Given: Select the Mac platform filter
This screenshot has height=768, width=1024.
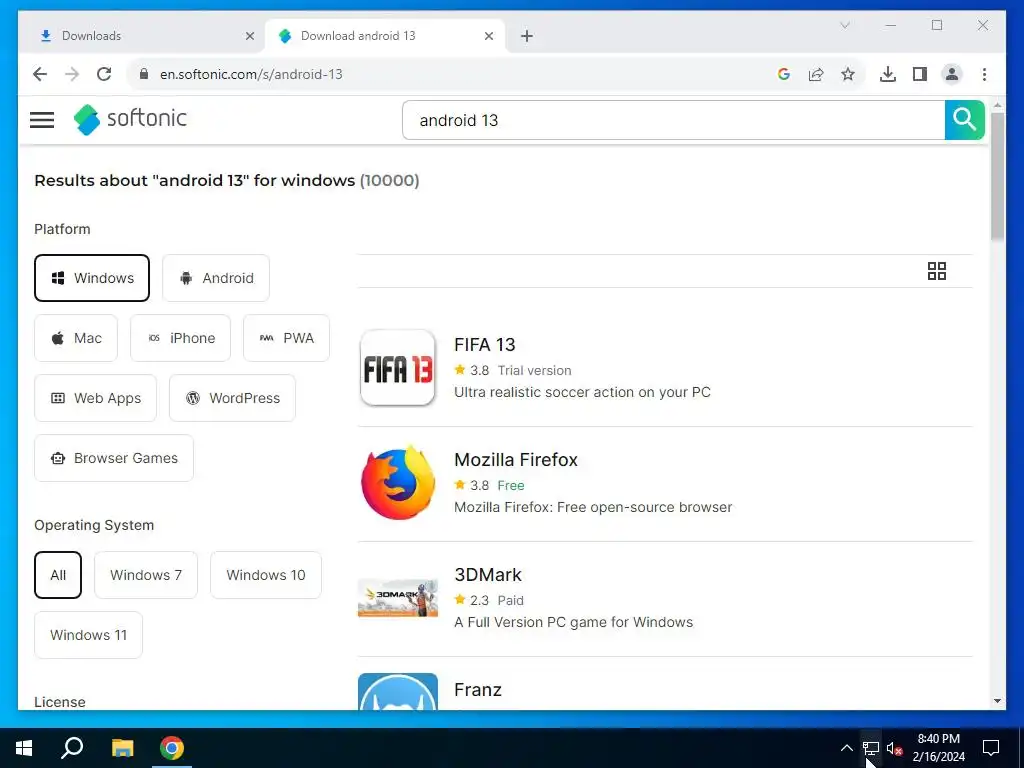Looking at the screenshot, I should coord(76,338).
